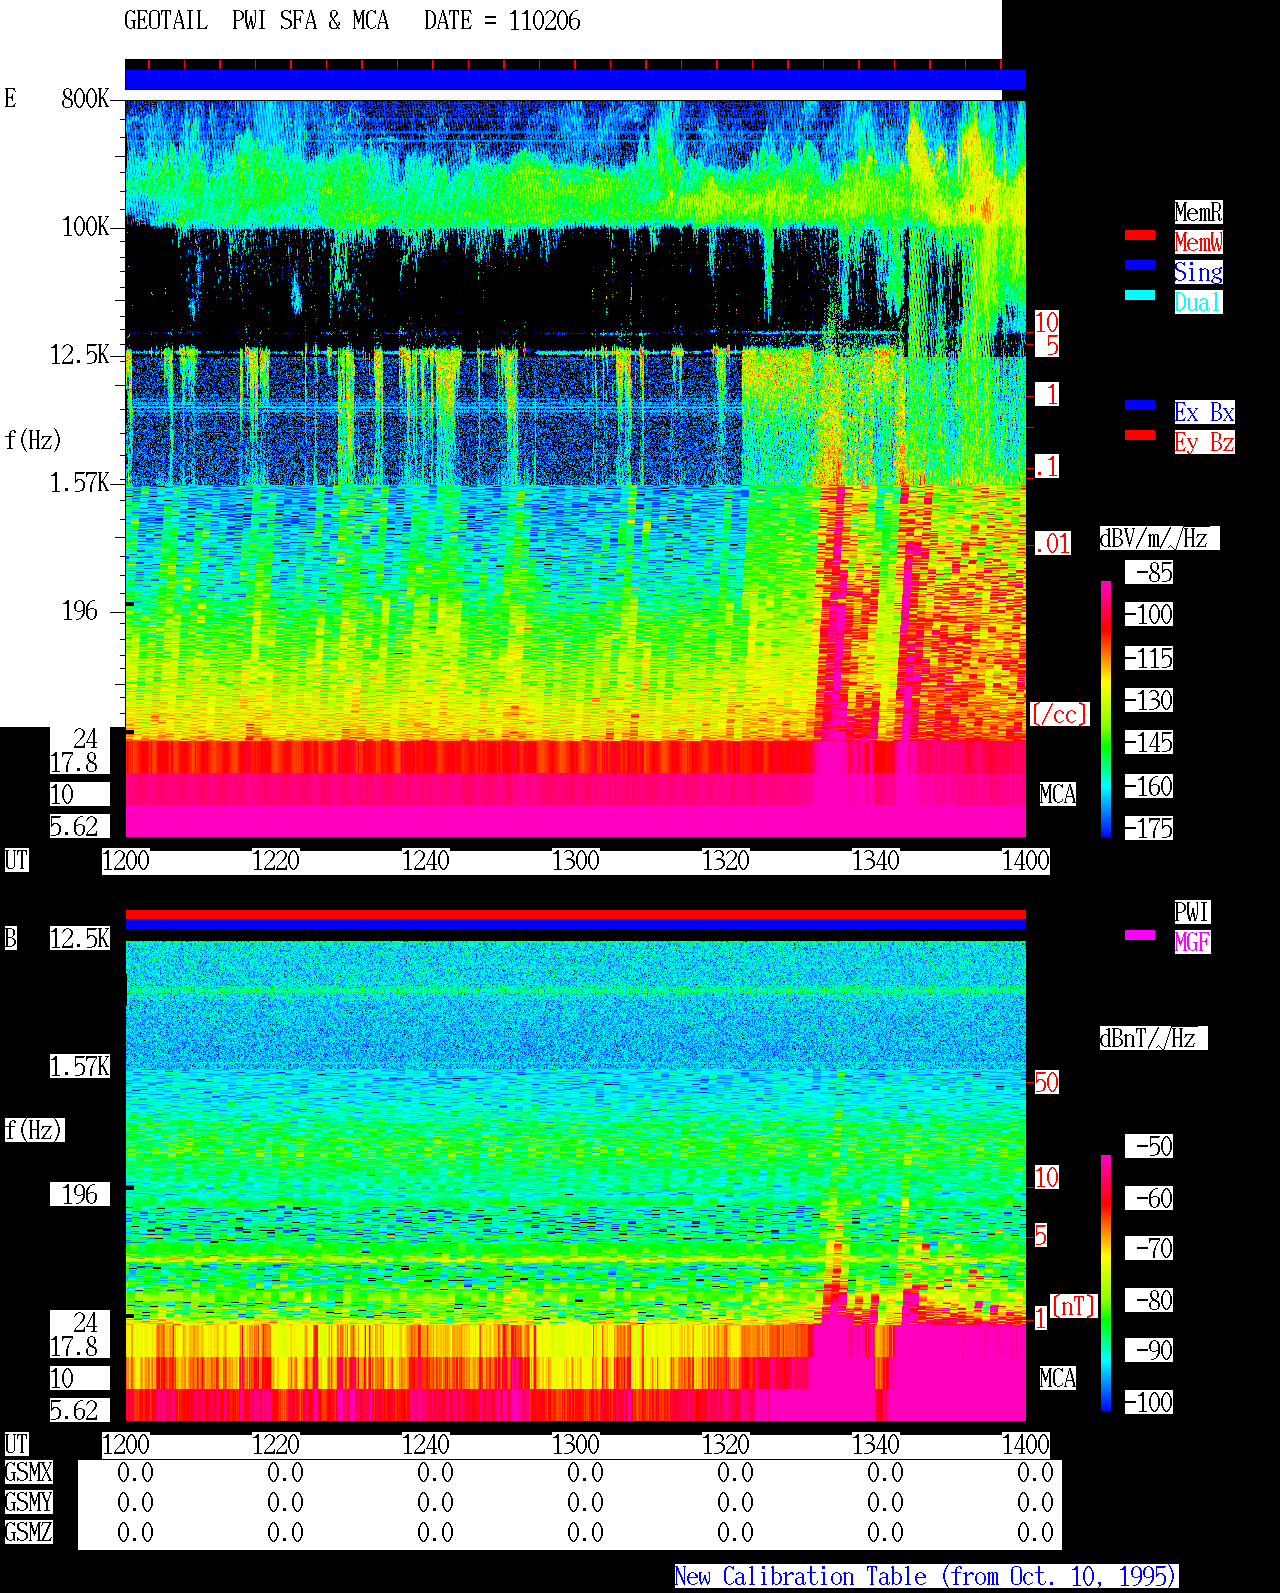Select the Dual legend label
The width and height of the screenshot is (1280, 1593).
[1198, 302]
